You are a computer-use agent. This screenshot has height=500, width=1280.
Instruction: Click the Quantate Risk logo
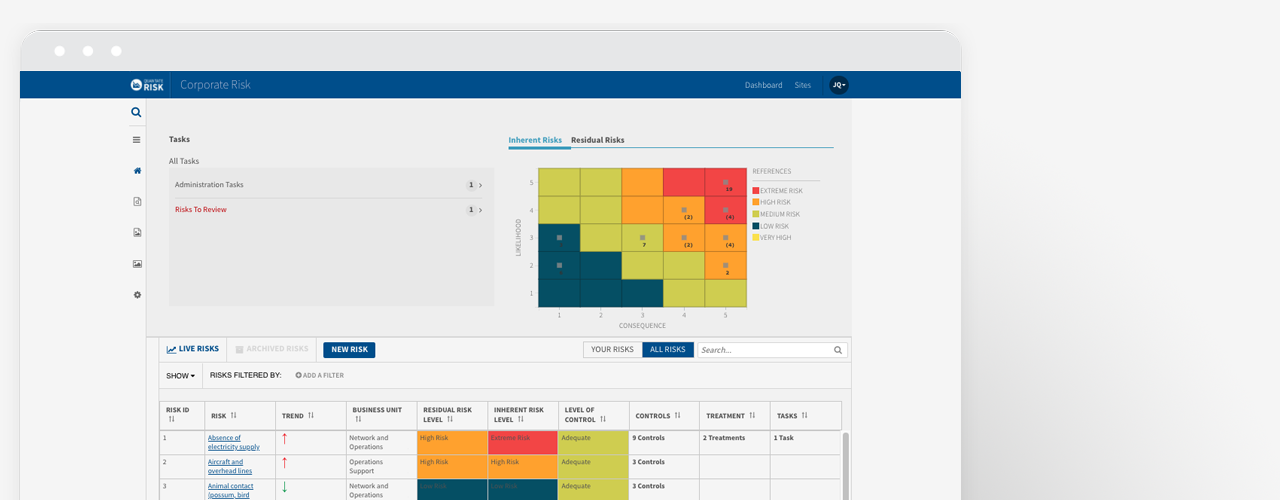point(147,85)
